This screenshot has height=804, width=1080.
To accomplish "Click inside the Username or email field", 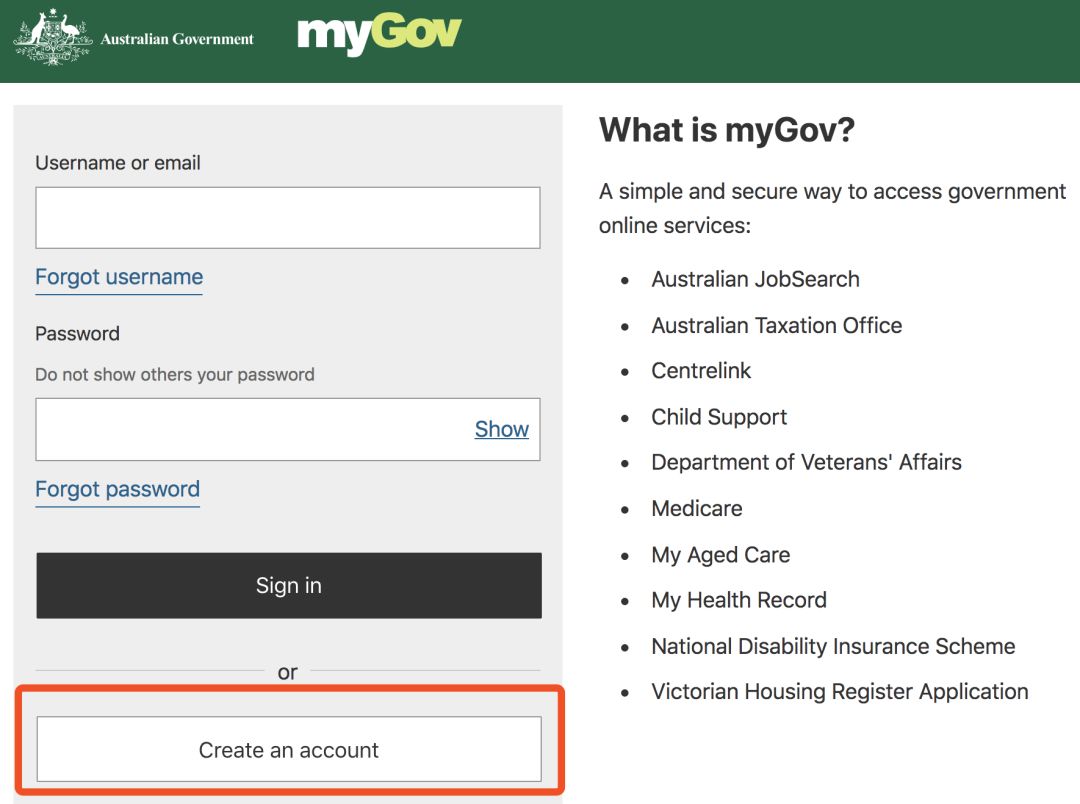I will click(x=288, y=216).
